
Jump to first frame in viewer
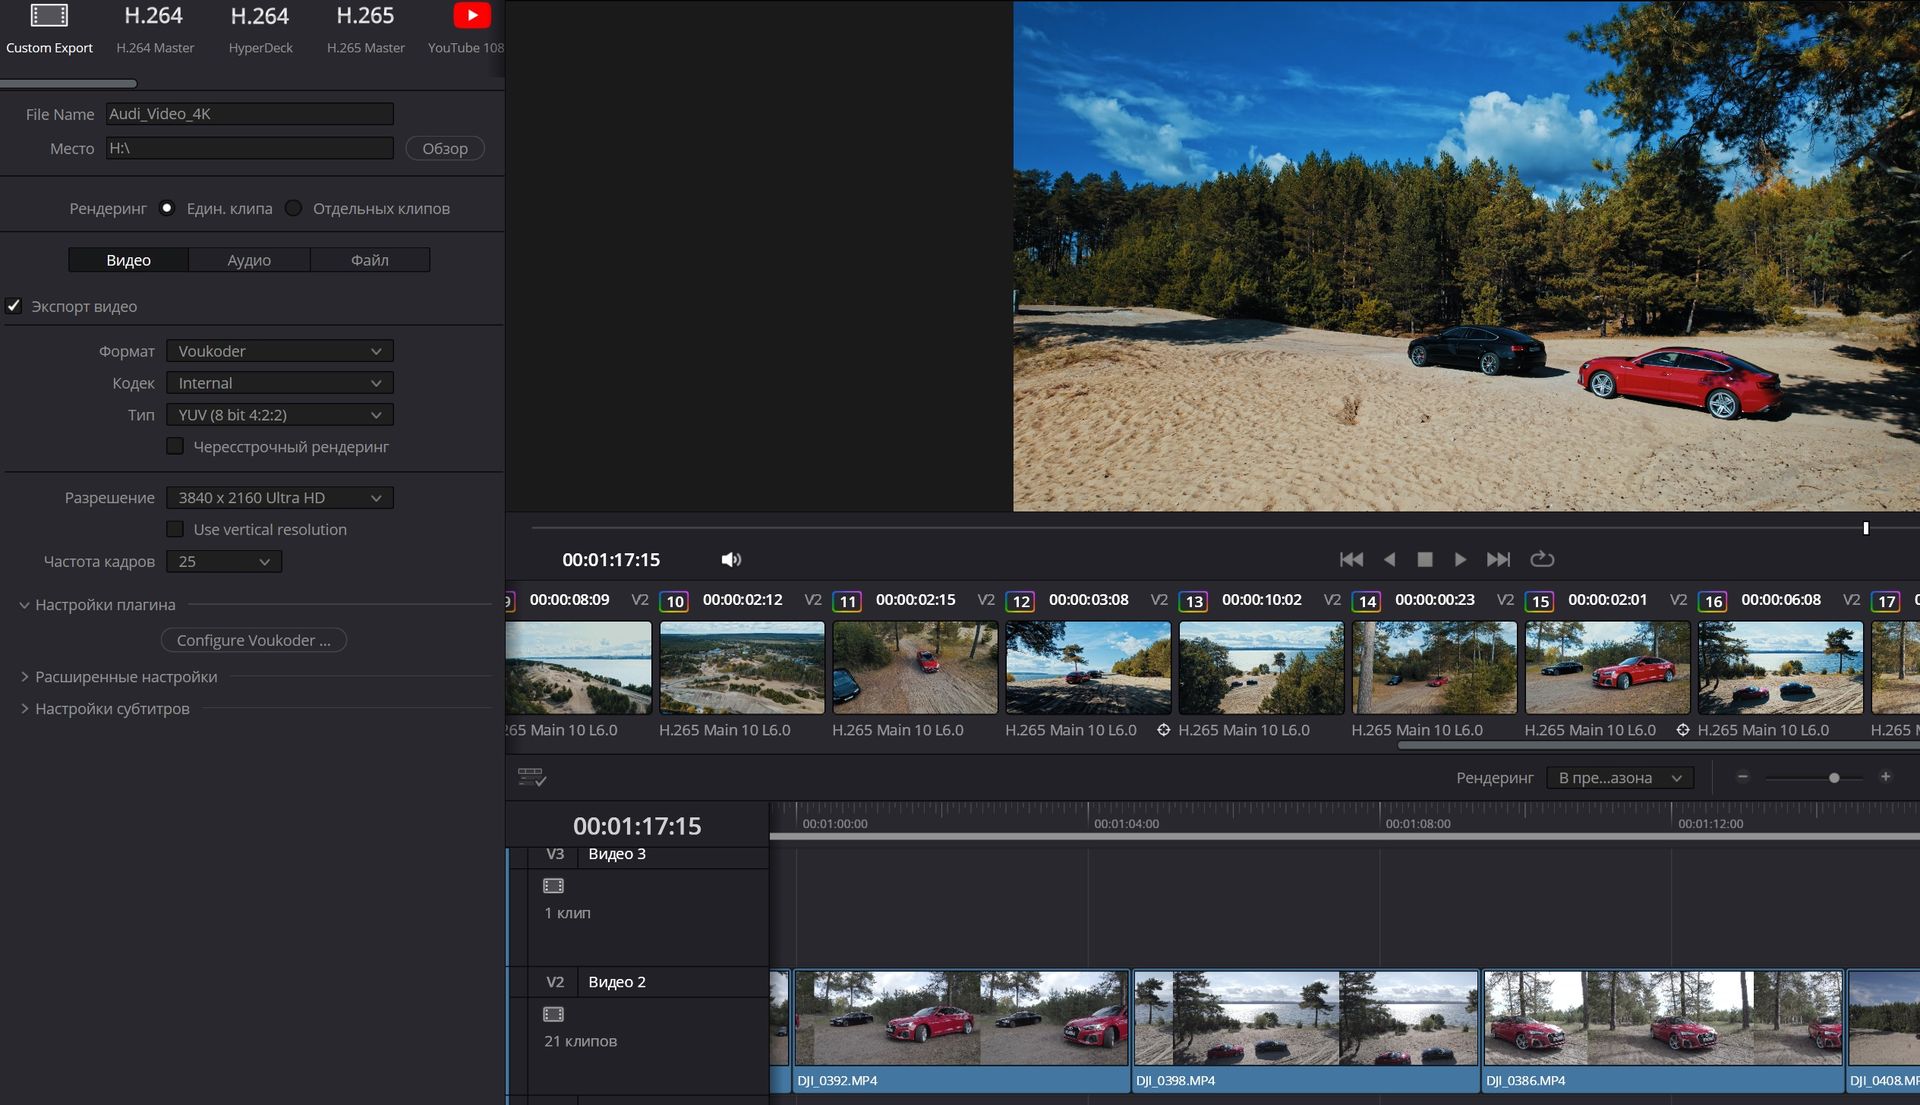pos(1351,560)
